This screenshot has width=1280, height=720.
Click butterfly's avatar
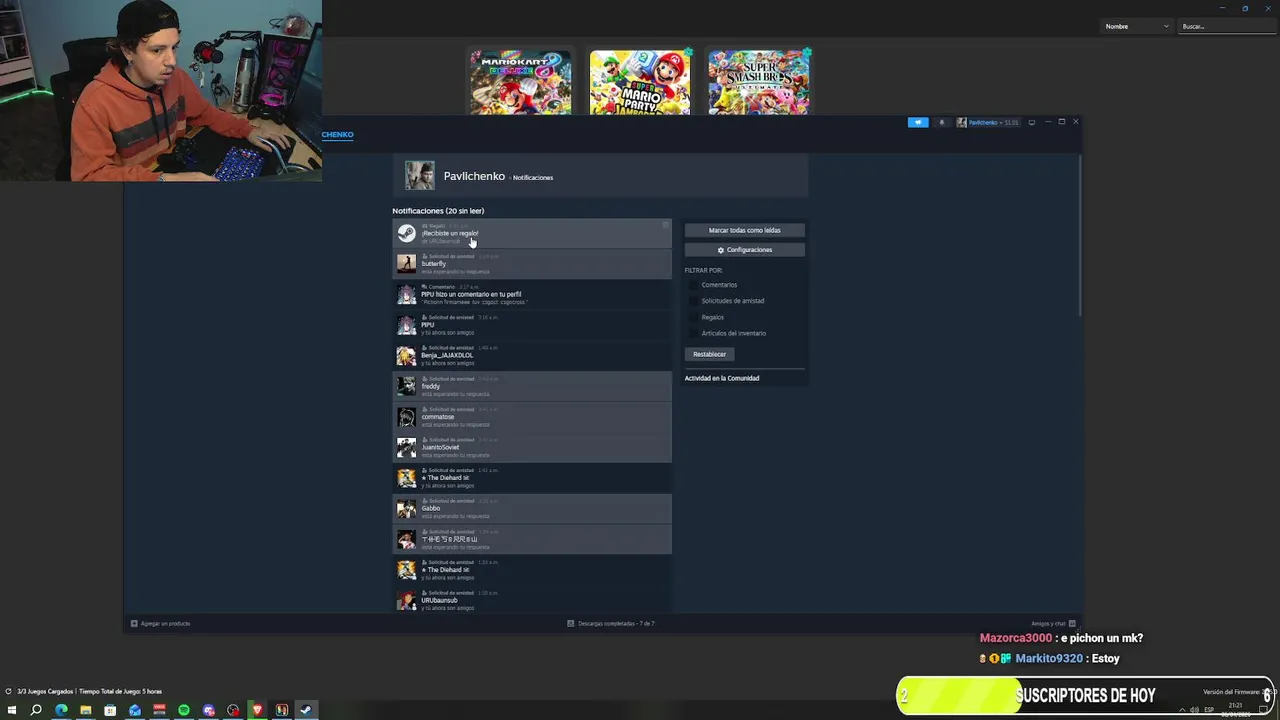(x=406, y=264)
